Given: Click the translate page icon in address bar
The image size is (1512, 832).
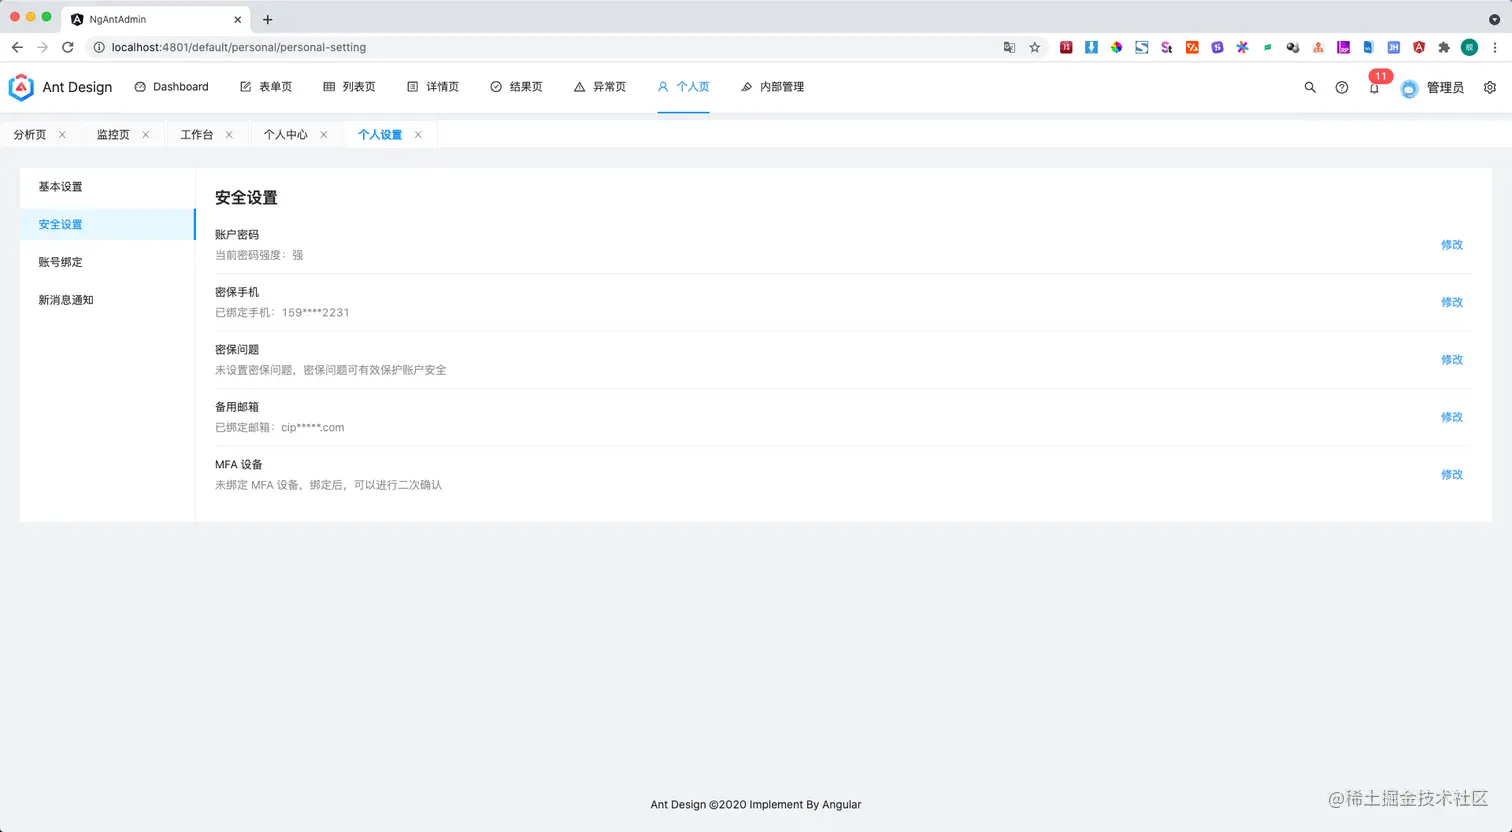Looking at the screenshot, I should (1009, 47).
